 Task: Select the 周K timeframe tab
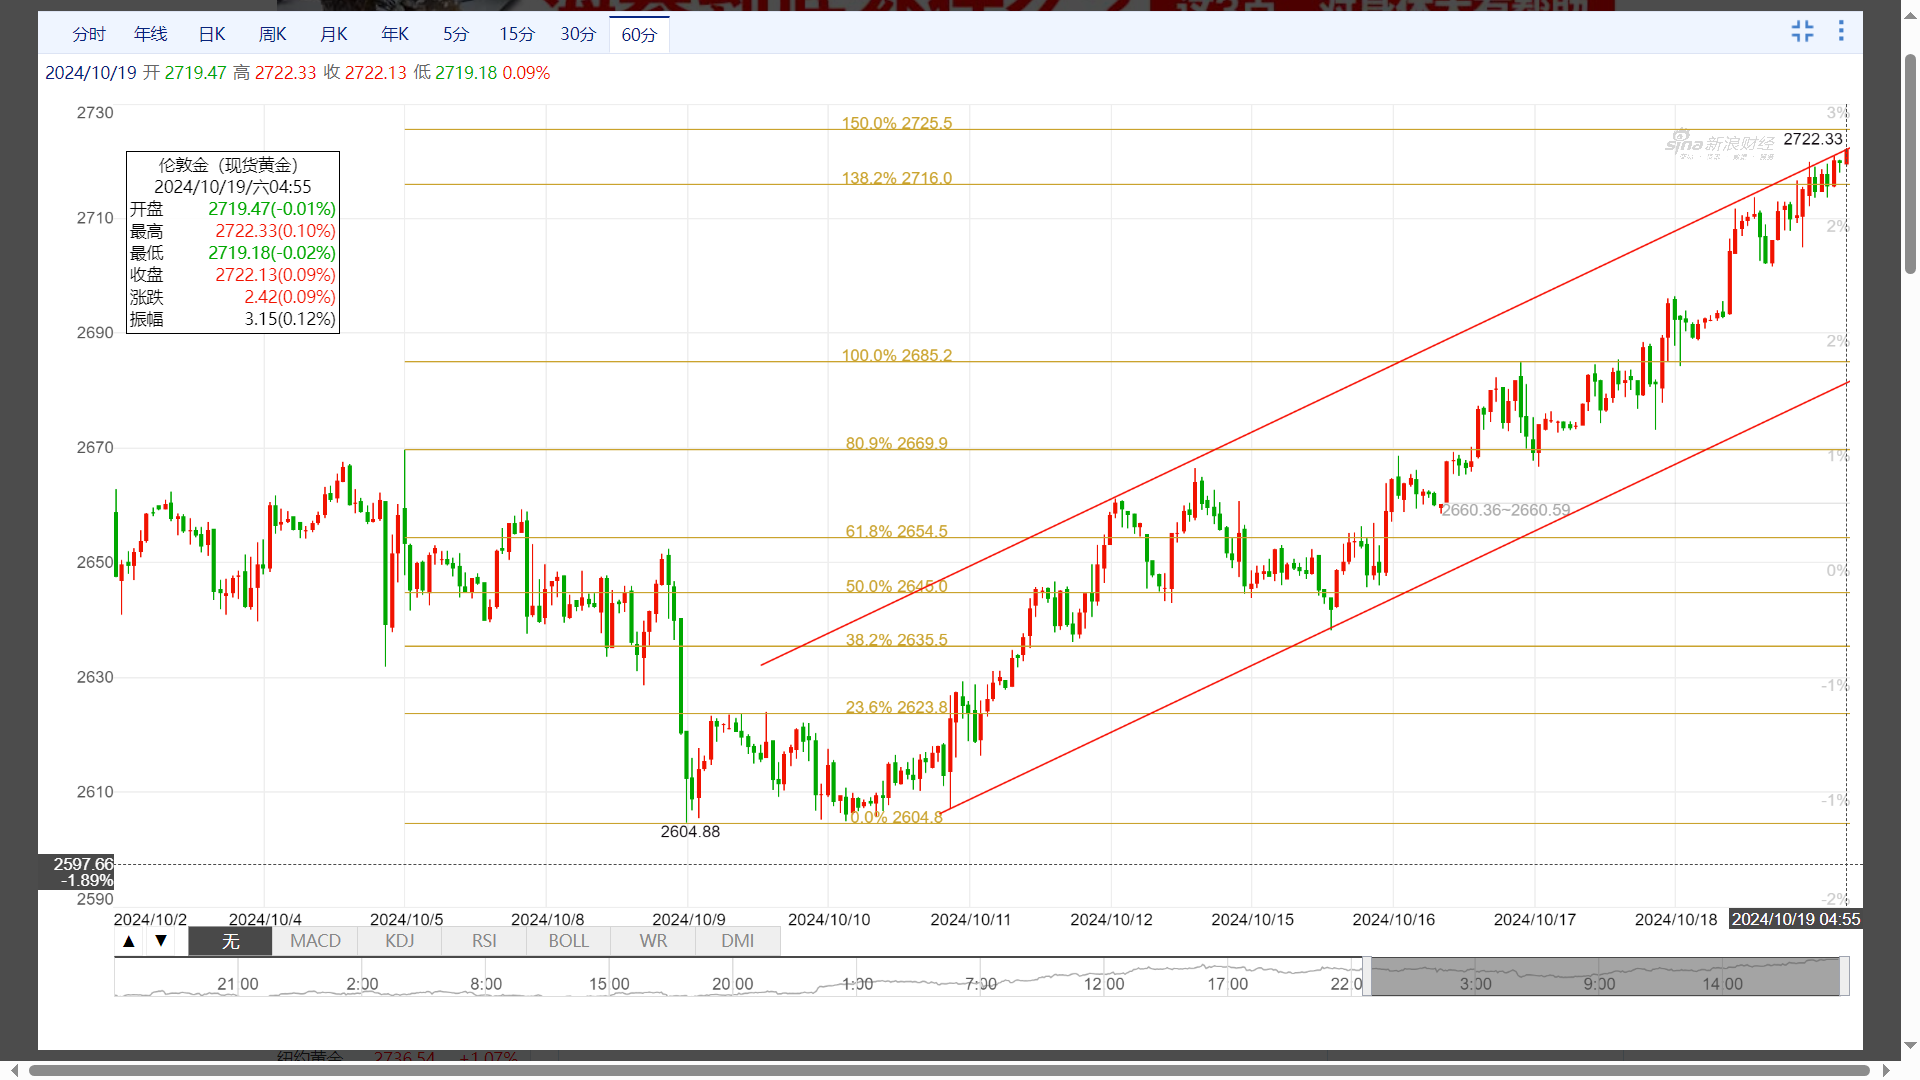(x=272, y=34)
